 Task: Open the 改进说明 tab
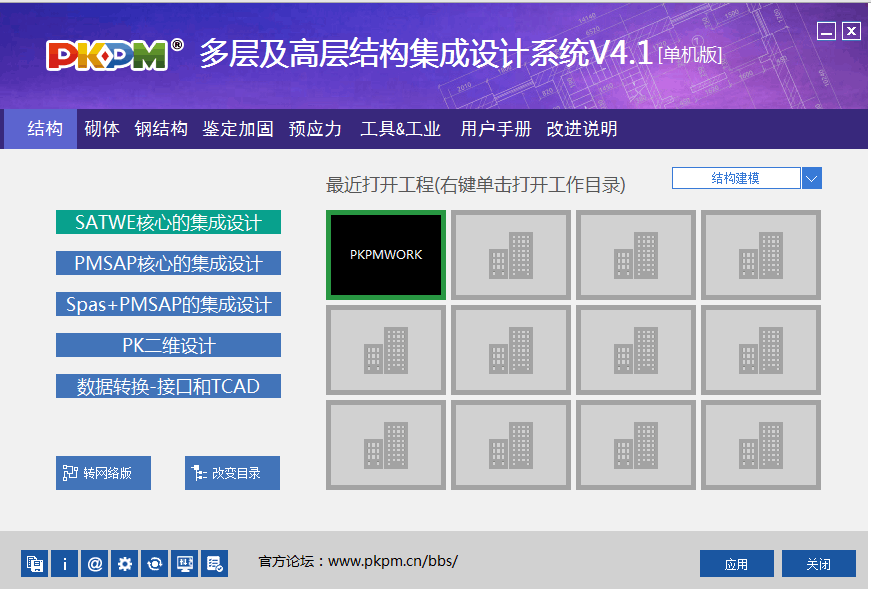click(x=582, y=129)
